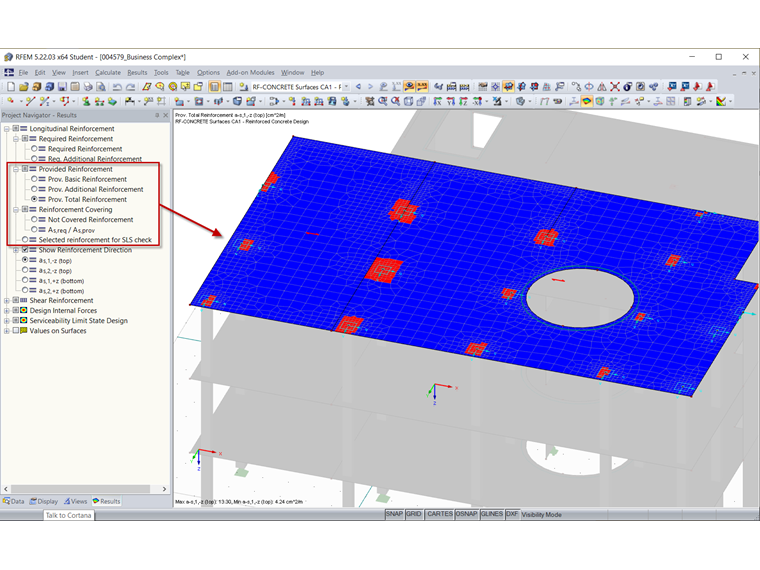This screenshot has height=570, width=760.
Task: Toggle the Project Navigator panel icon
Action: click(214, 87)
